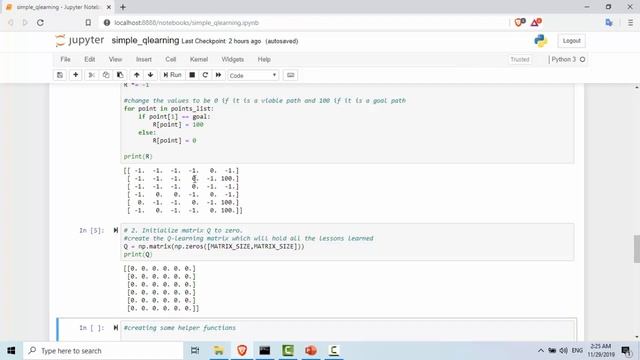
Task: Click the Last Checkpoint 2 hours ago text
Action: point(221,41)
